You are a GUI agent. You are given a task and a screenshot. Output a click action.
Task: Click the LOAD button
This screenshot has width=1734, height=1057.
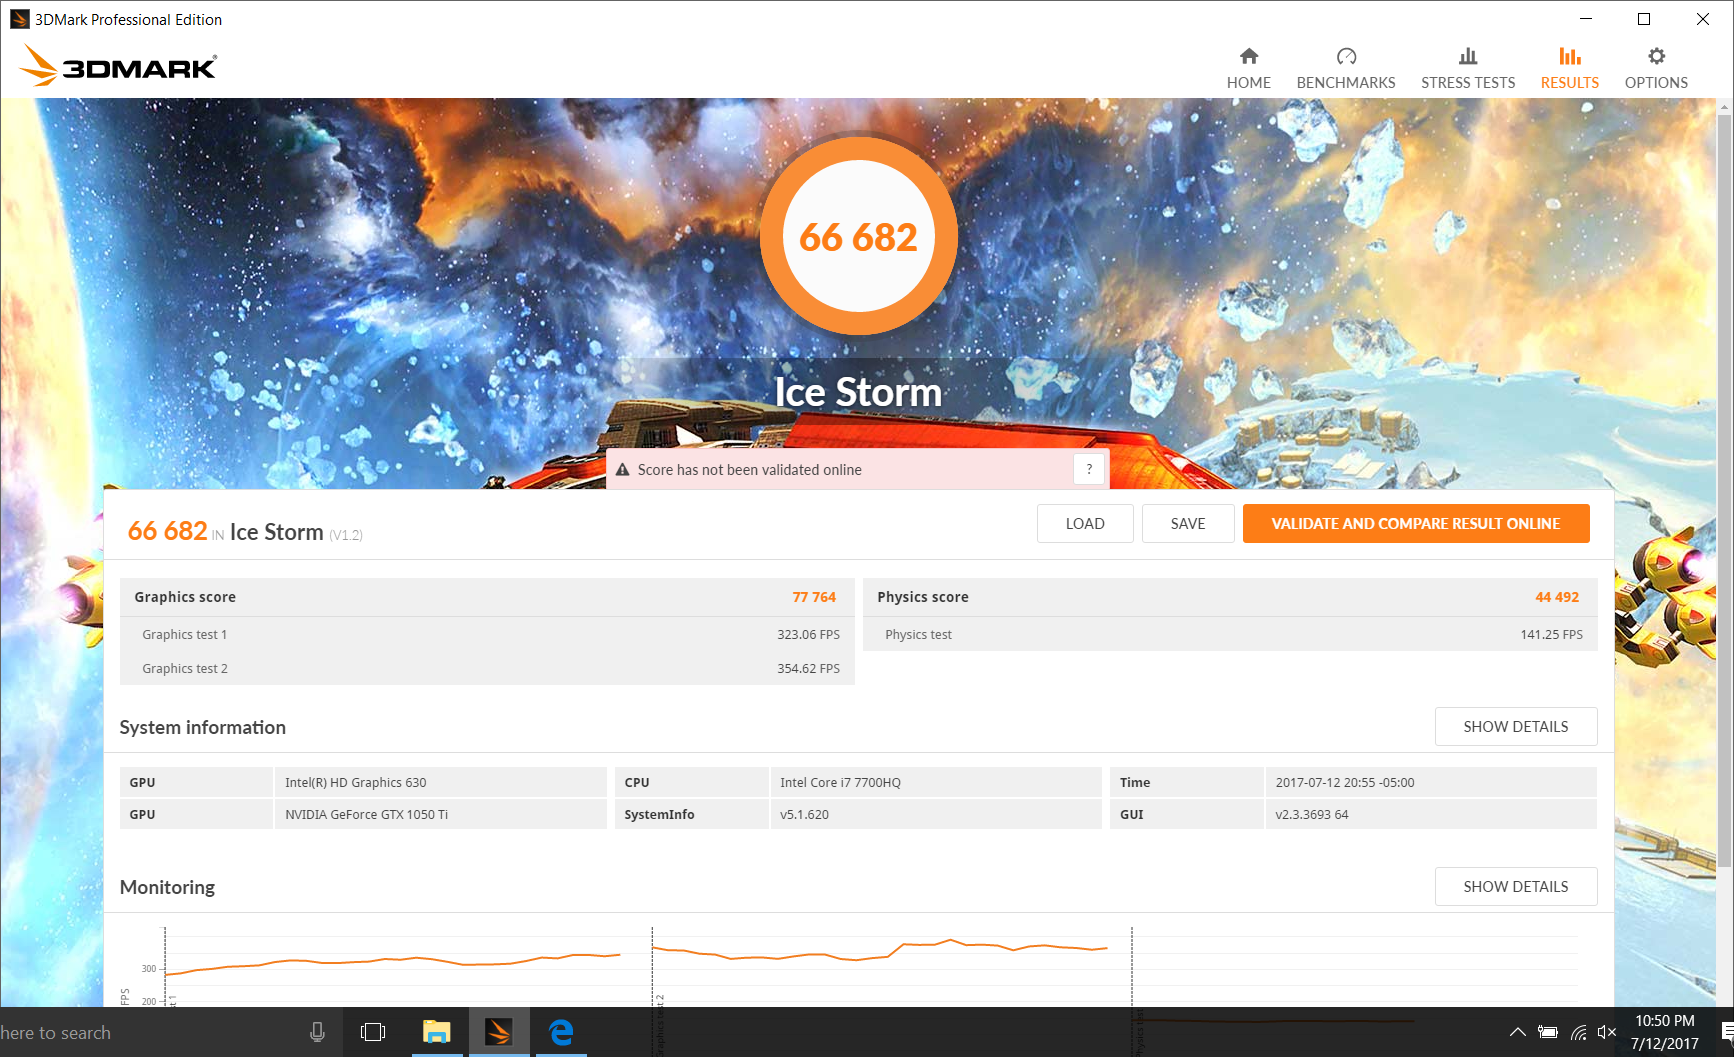[1085, 524]
